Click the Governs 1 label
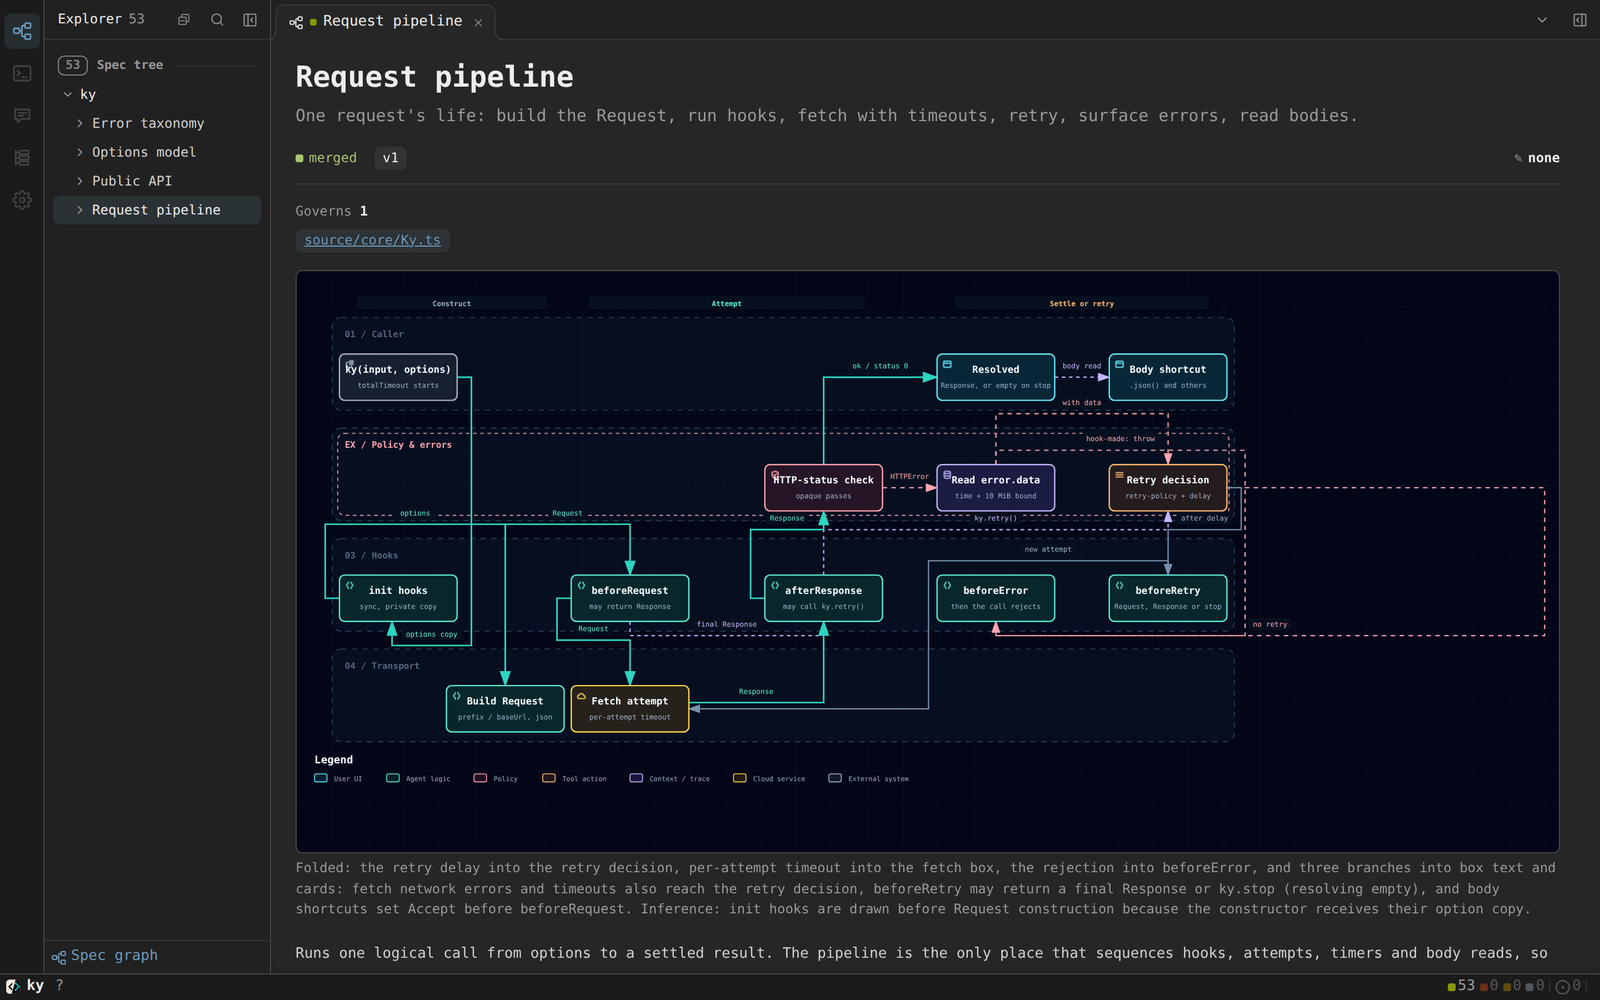Viewport: 1600px width, 1000px height. [x=331, y=211]
